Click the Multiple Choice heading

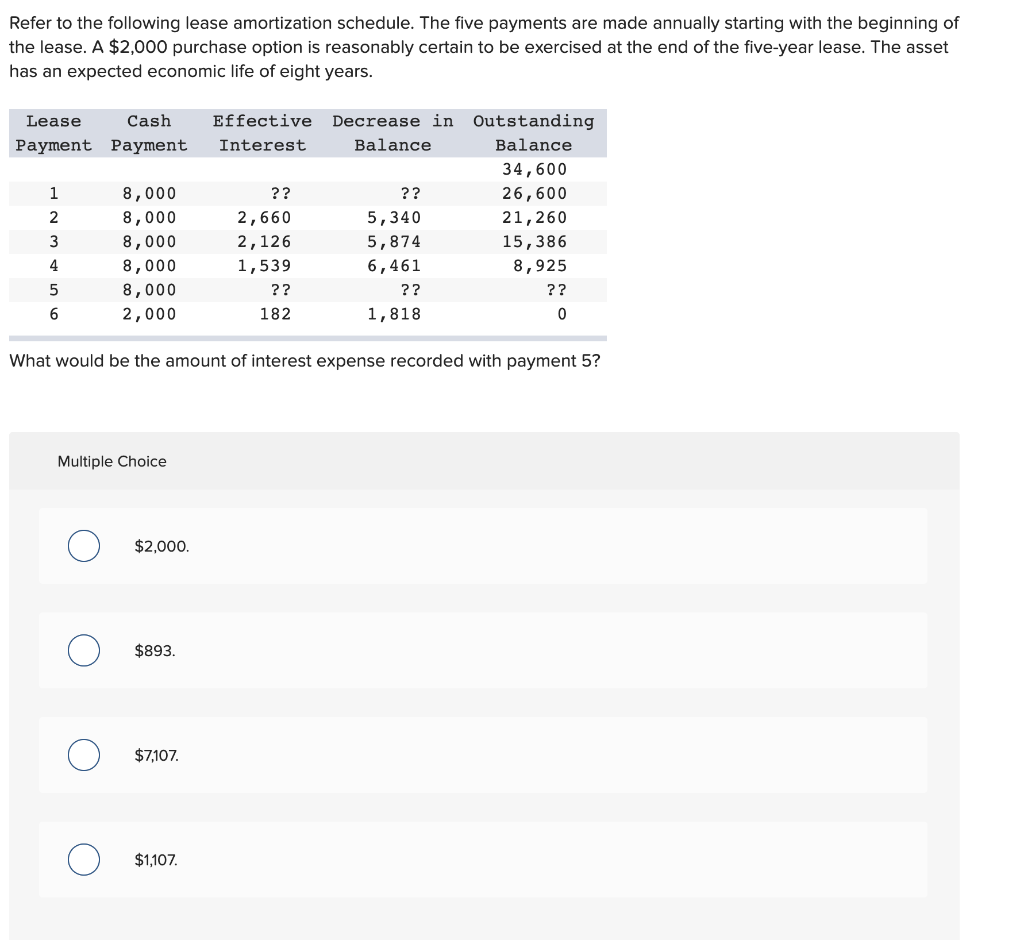coord(110,461)
